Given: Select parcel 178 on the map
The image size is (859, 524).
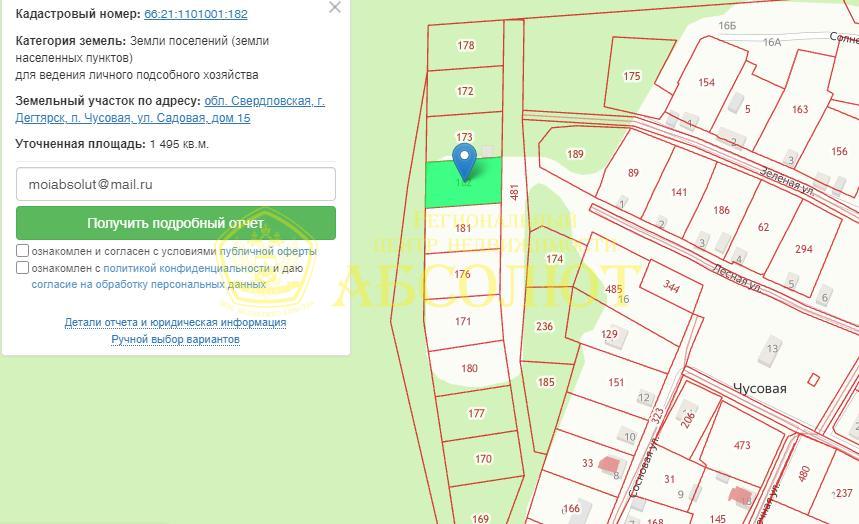Looking at the screenshot, I should (x=465, y=46).
